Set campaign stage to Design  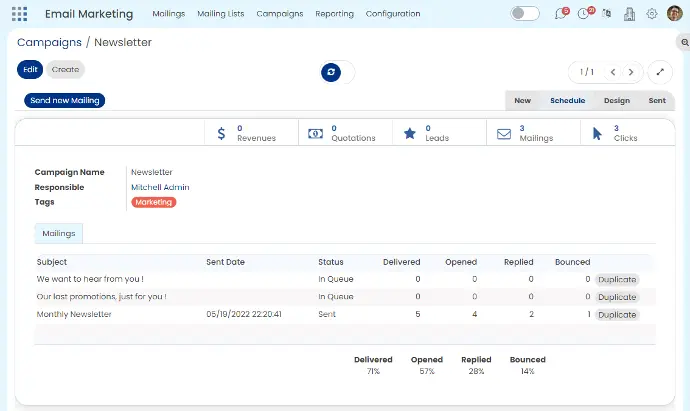(x=616, y=100)
